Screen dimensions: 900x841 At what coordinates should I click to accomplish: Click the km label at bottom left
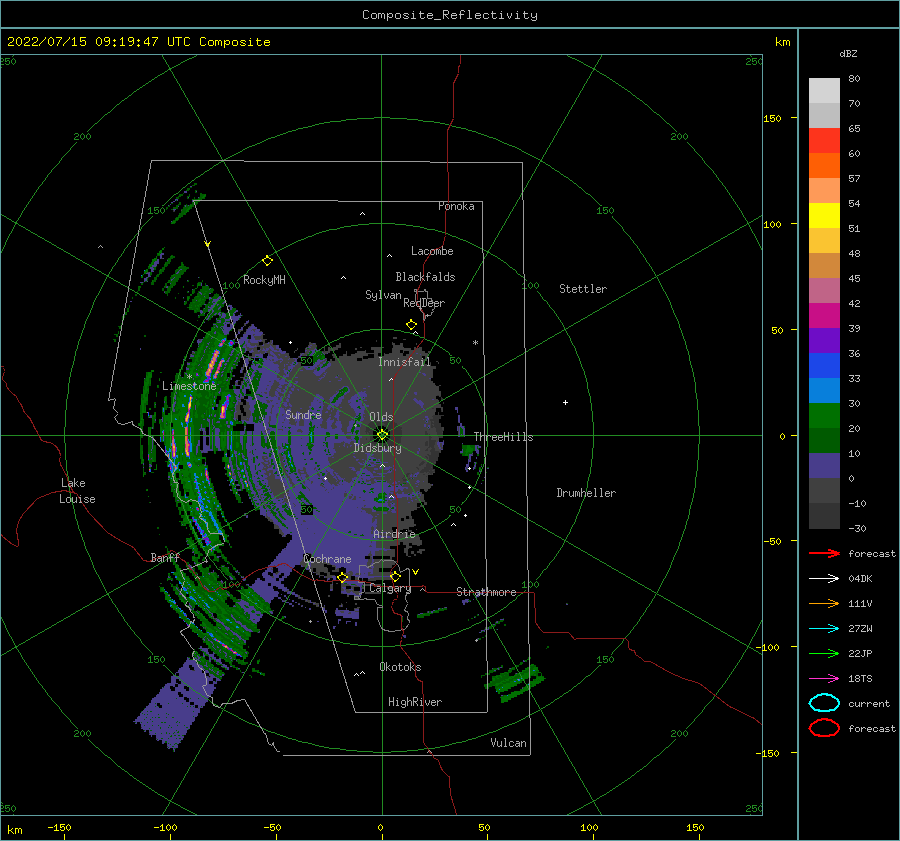point(15,830)
